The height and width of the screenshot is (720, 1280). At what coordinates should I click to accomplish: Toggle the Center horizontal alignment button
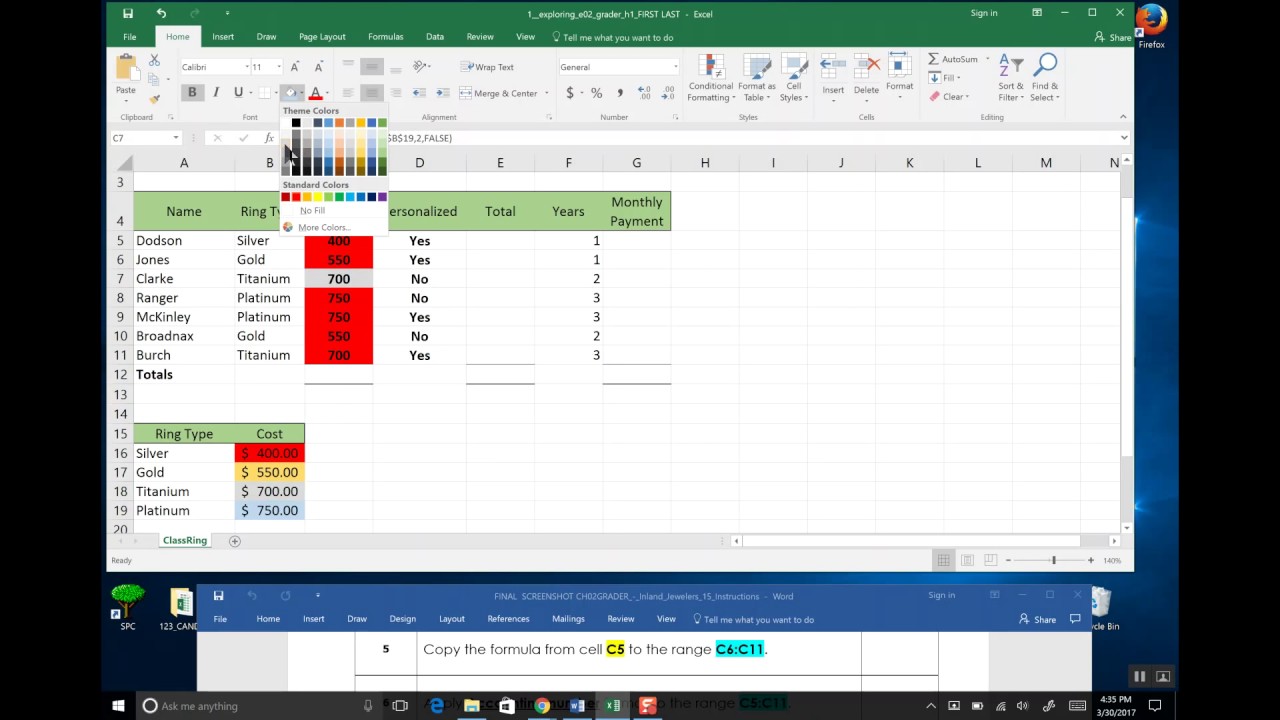372,93
